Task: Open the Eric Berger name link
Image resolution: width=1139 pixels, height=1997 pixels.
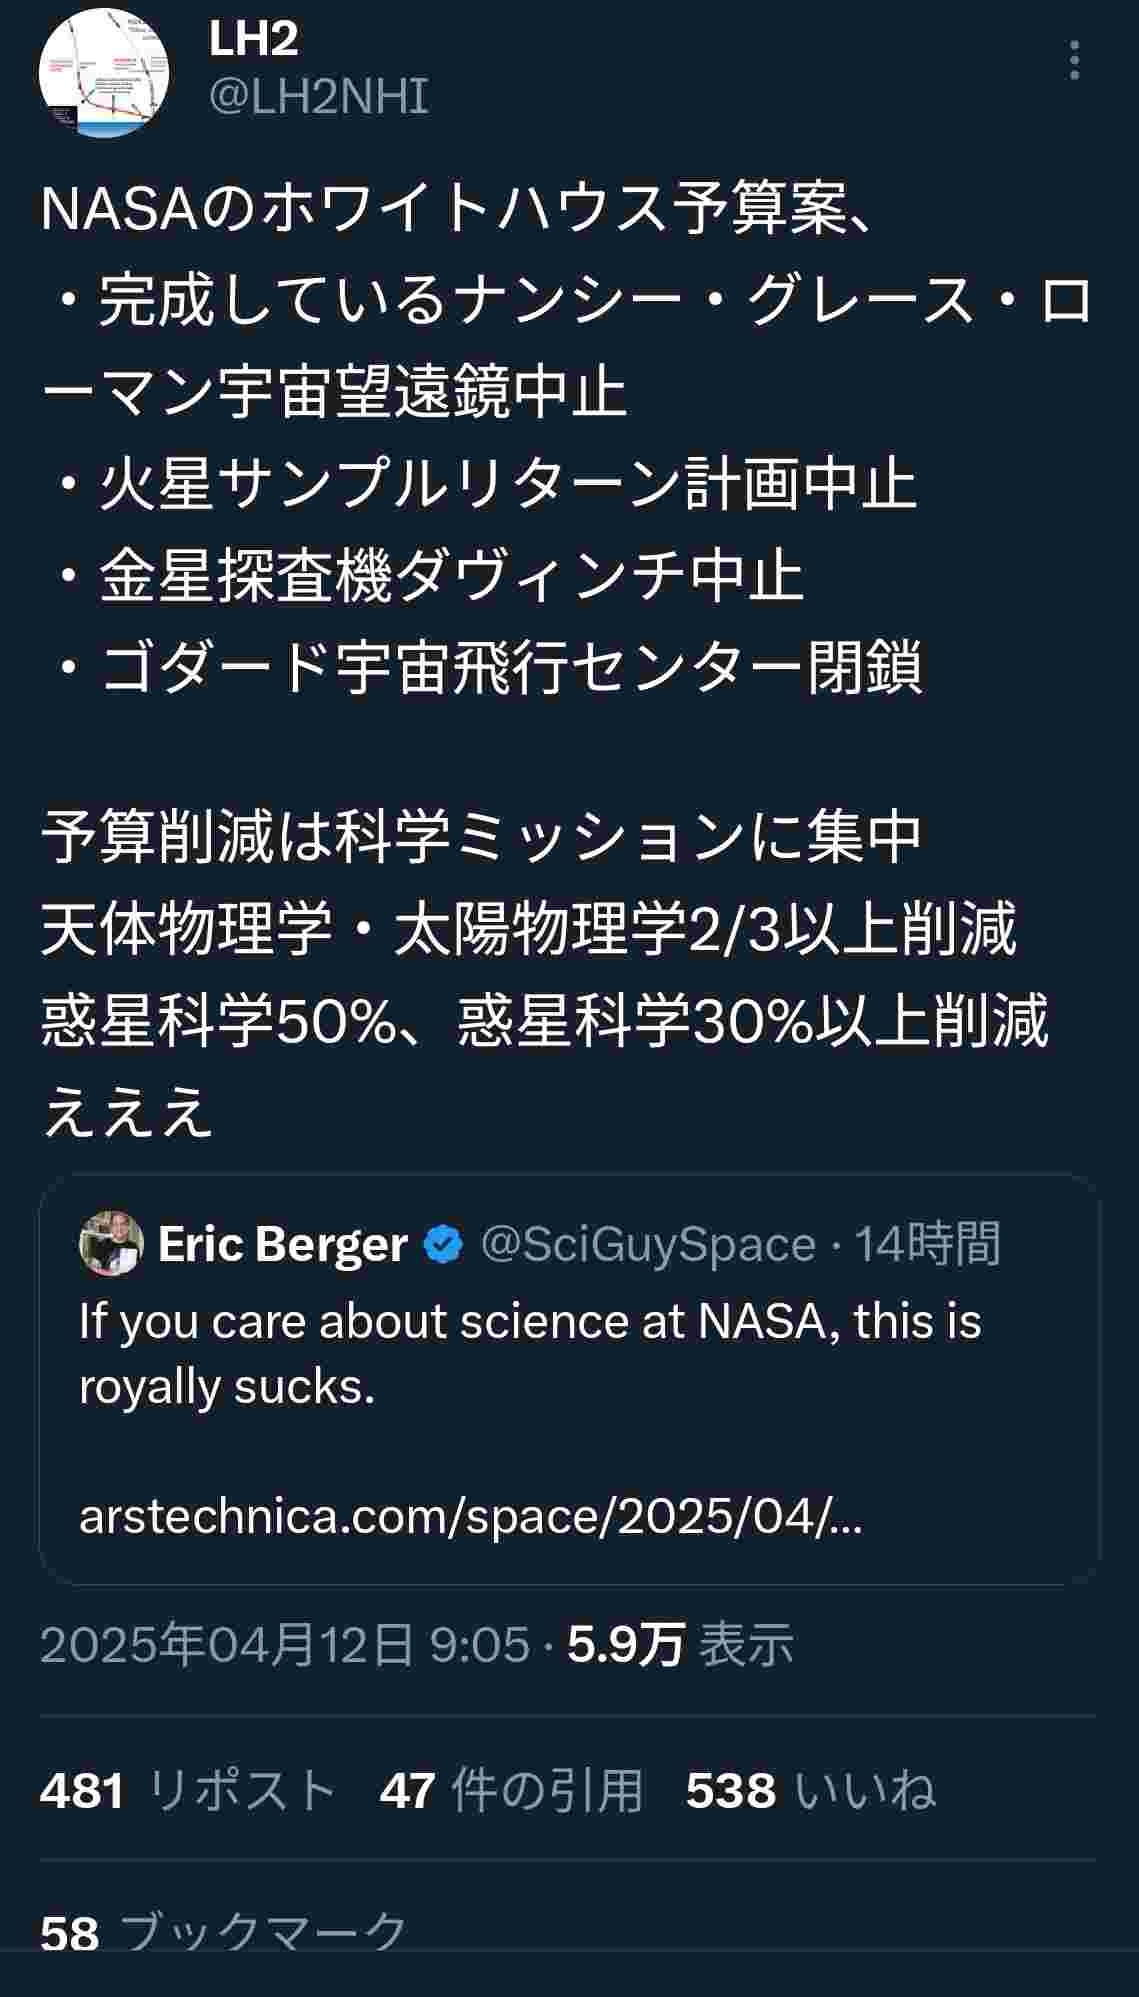Action: tap(283, 1245)
